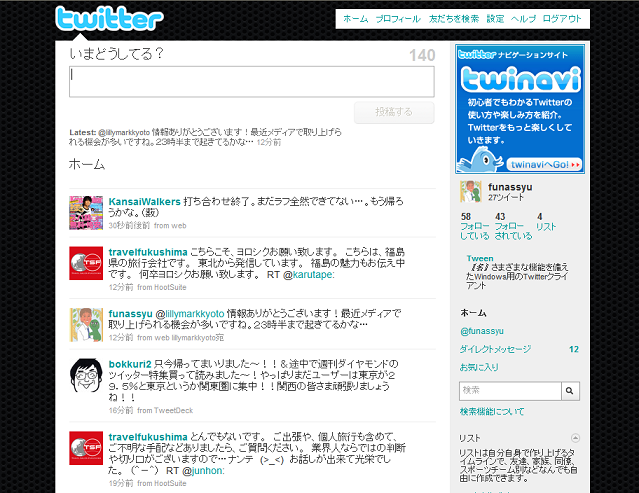Screen dimensions: 639x493
Task: Open the 16分前 tweet timestamp
Action: [121, 410]
